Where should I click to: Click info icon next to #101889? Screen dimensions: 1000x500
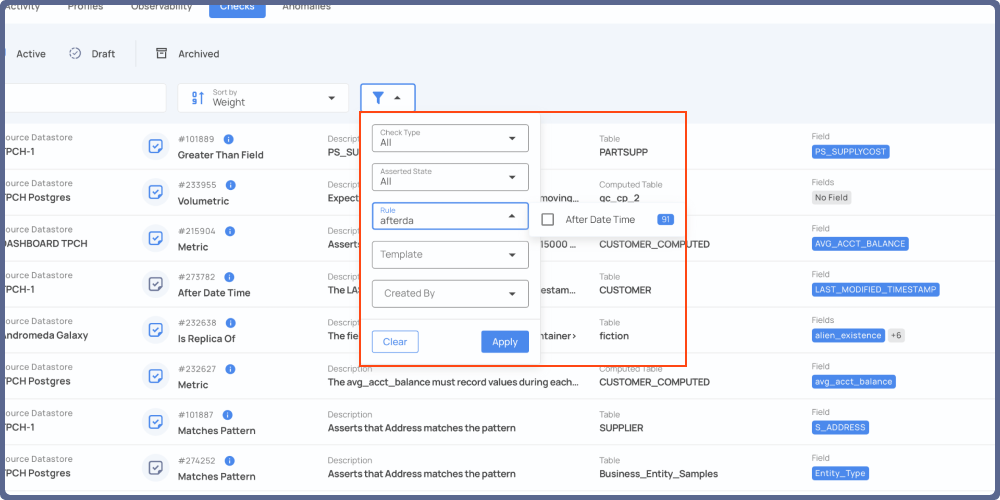229,139
